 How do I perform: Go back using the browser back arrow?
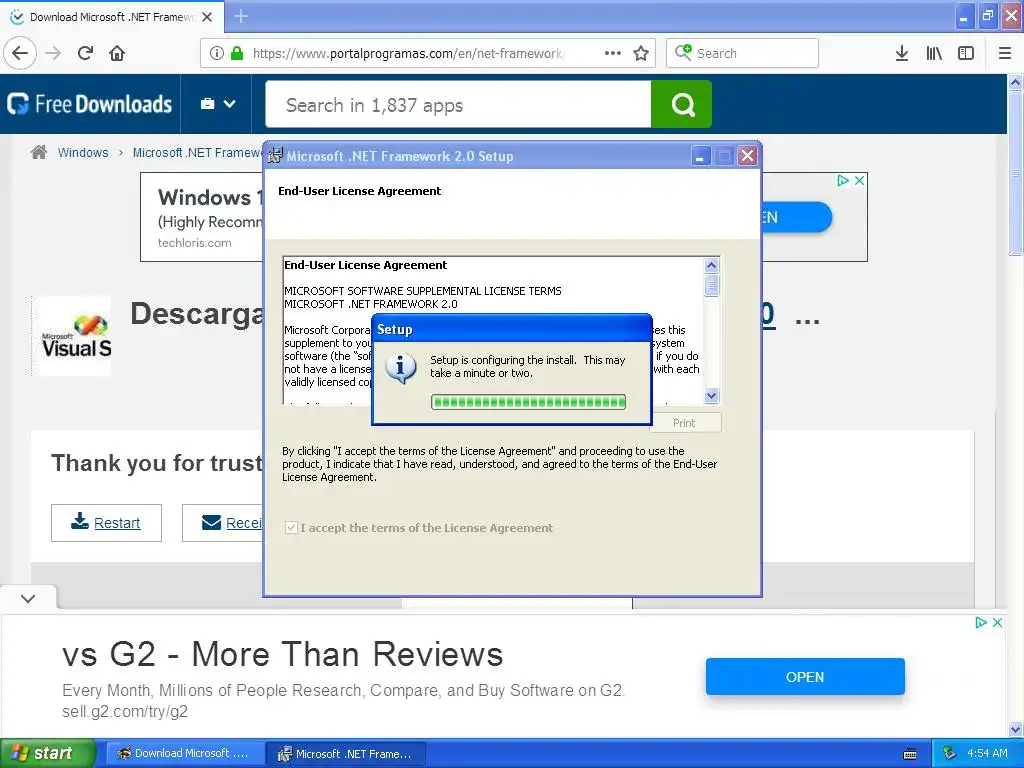20,53
